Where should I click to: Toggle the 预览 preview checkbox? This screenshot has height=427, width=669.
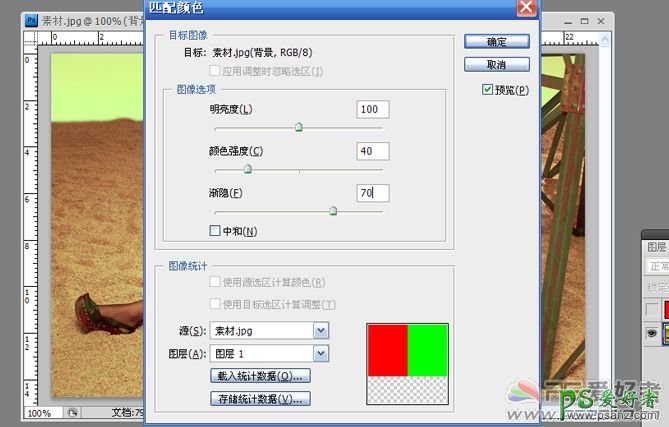click(487, 90)
